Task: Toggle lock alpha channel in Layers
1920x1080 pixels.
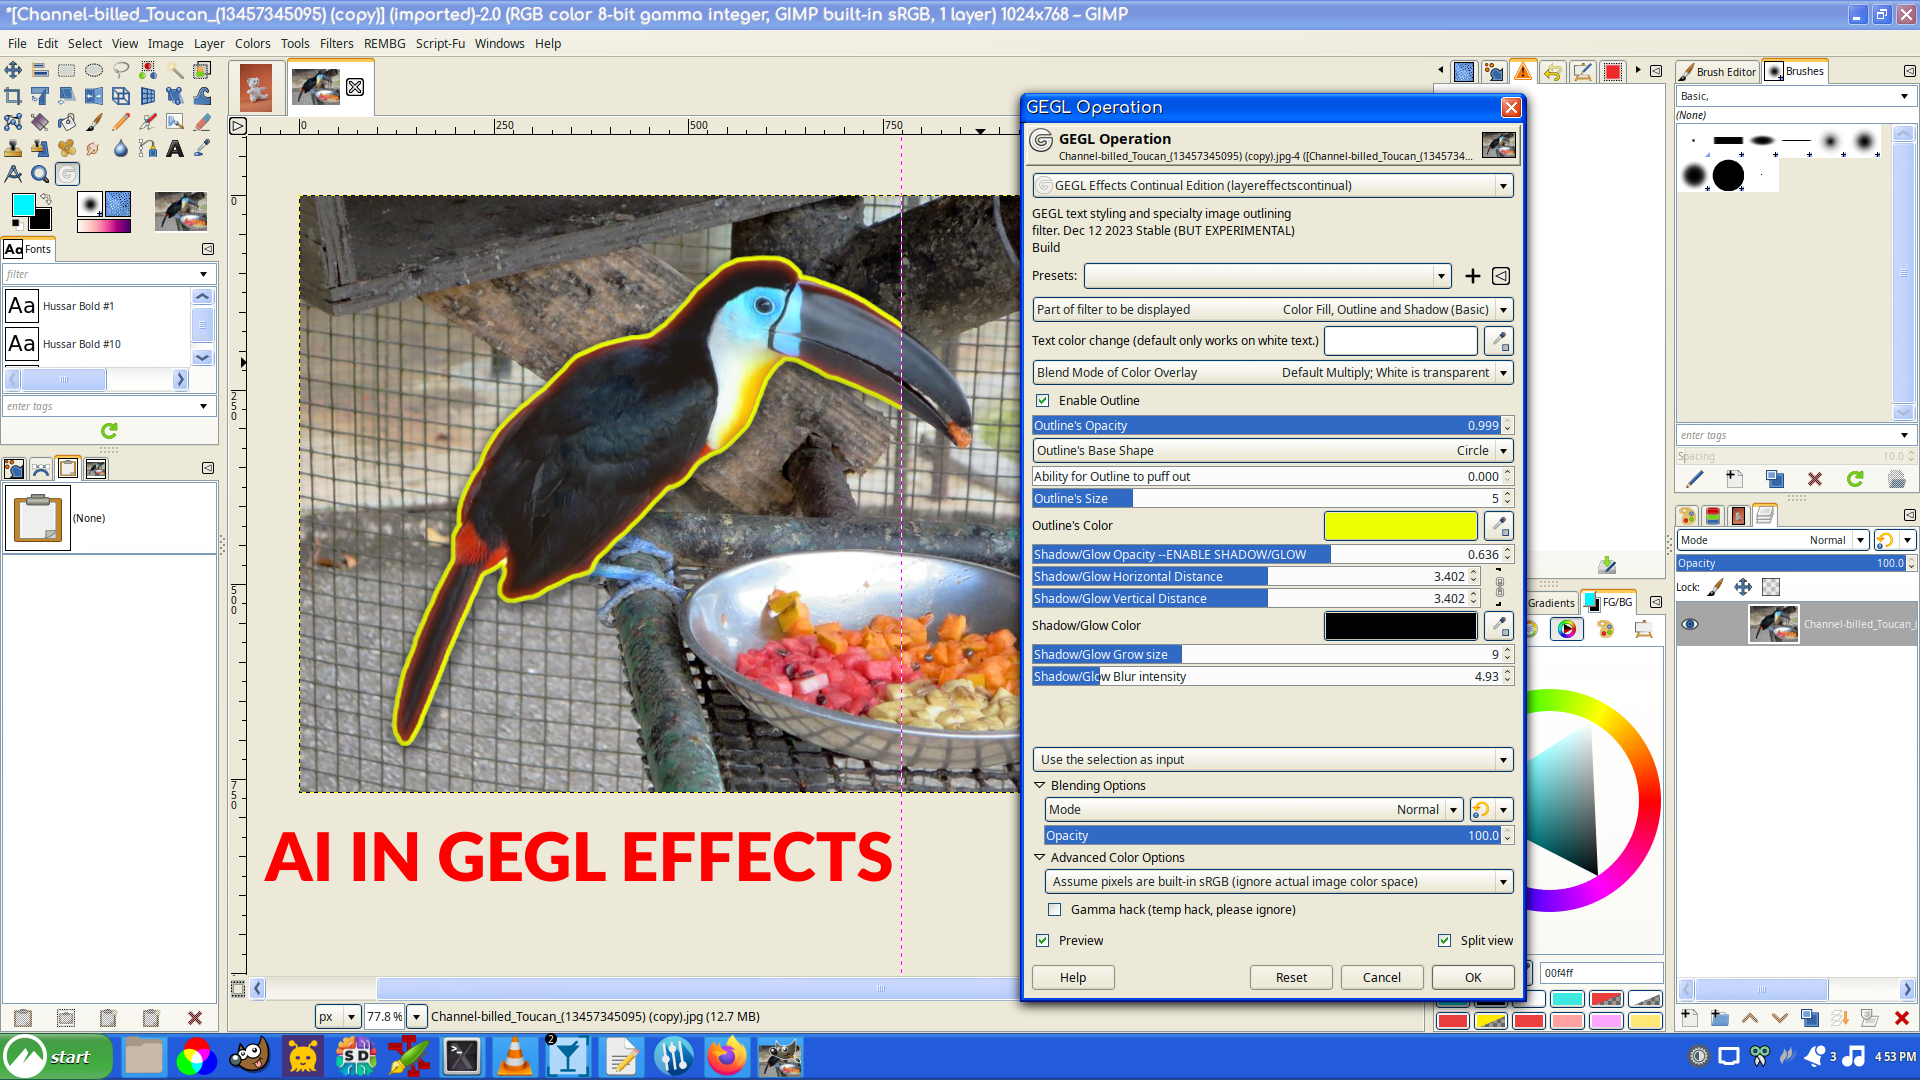Action: (x=1771, y=587)
